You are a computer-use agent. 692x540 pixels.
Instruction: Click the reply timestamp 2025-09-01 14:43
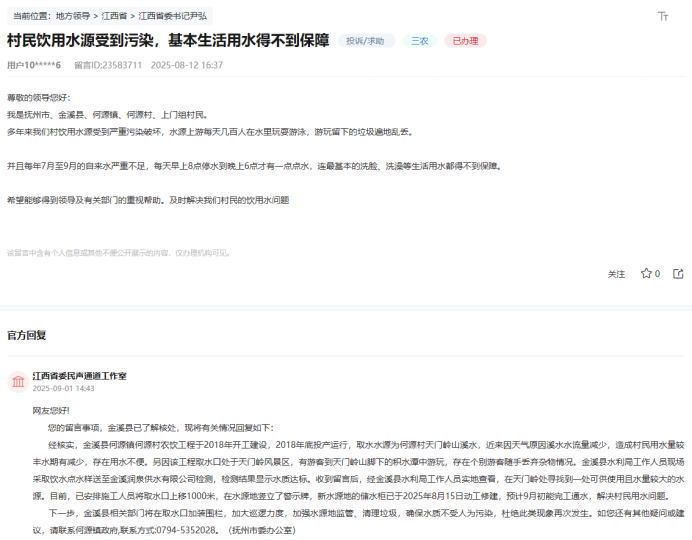click(x=63, y=388)
